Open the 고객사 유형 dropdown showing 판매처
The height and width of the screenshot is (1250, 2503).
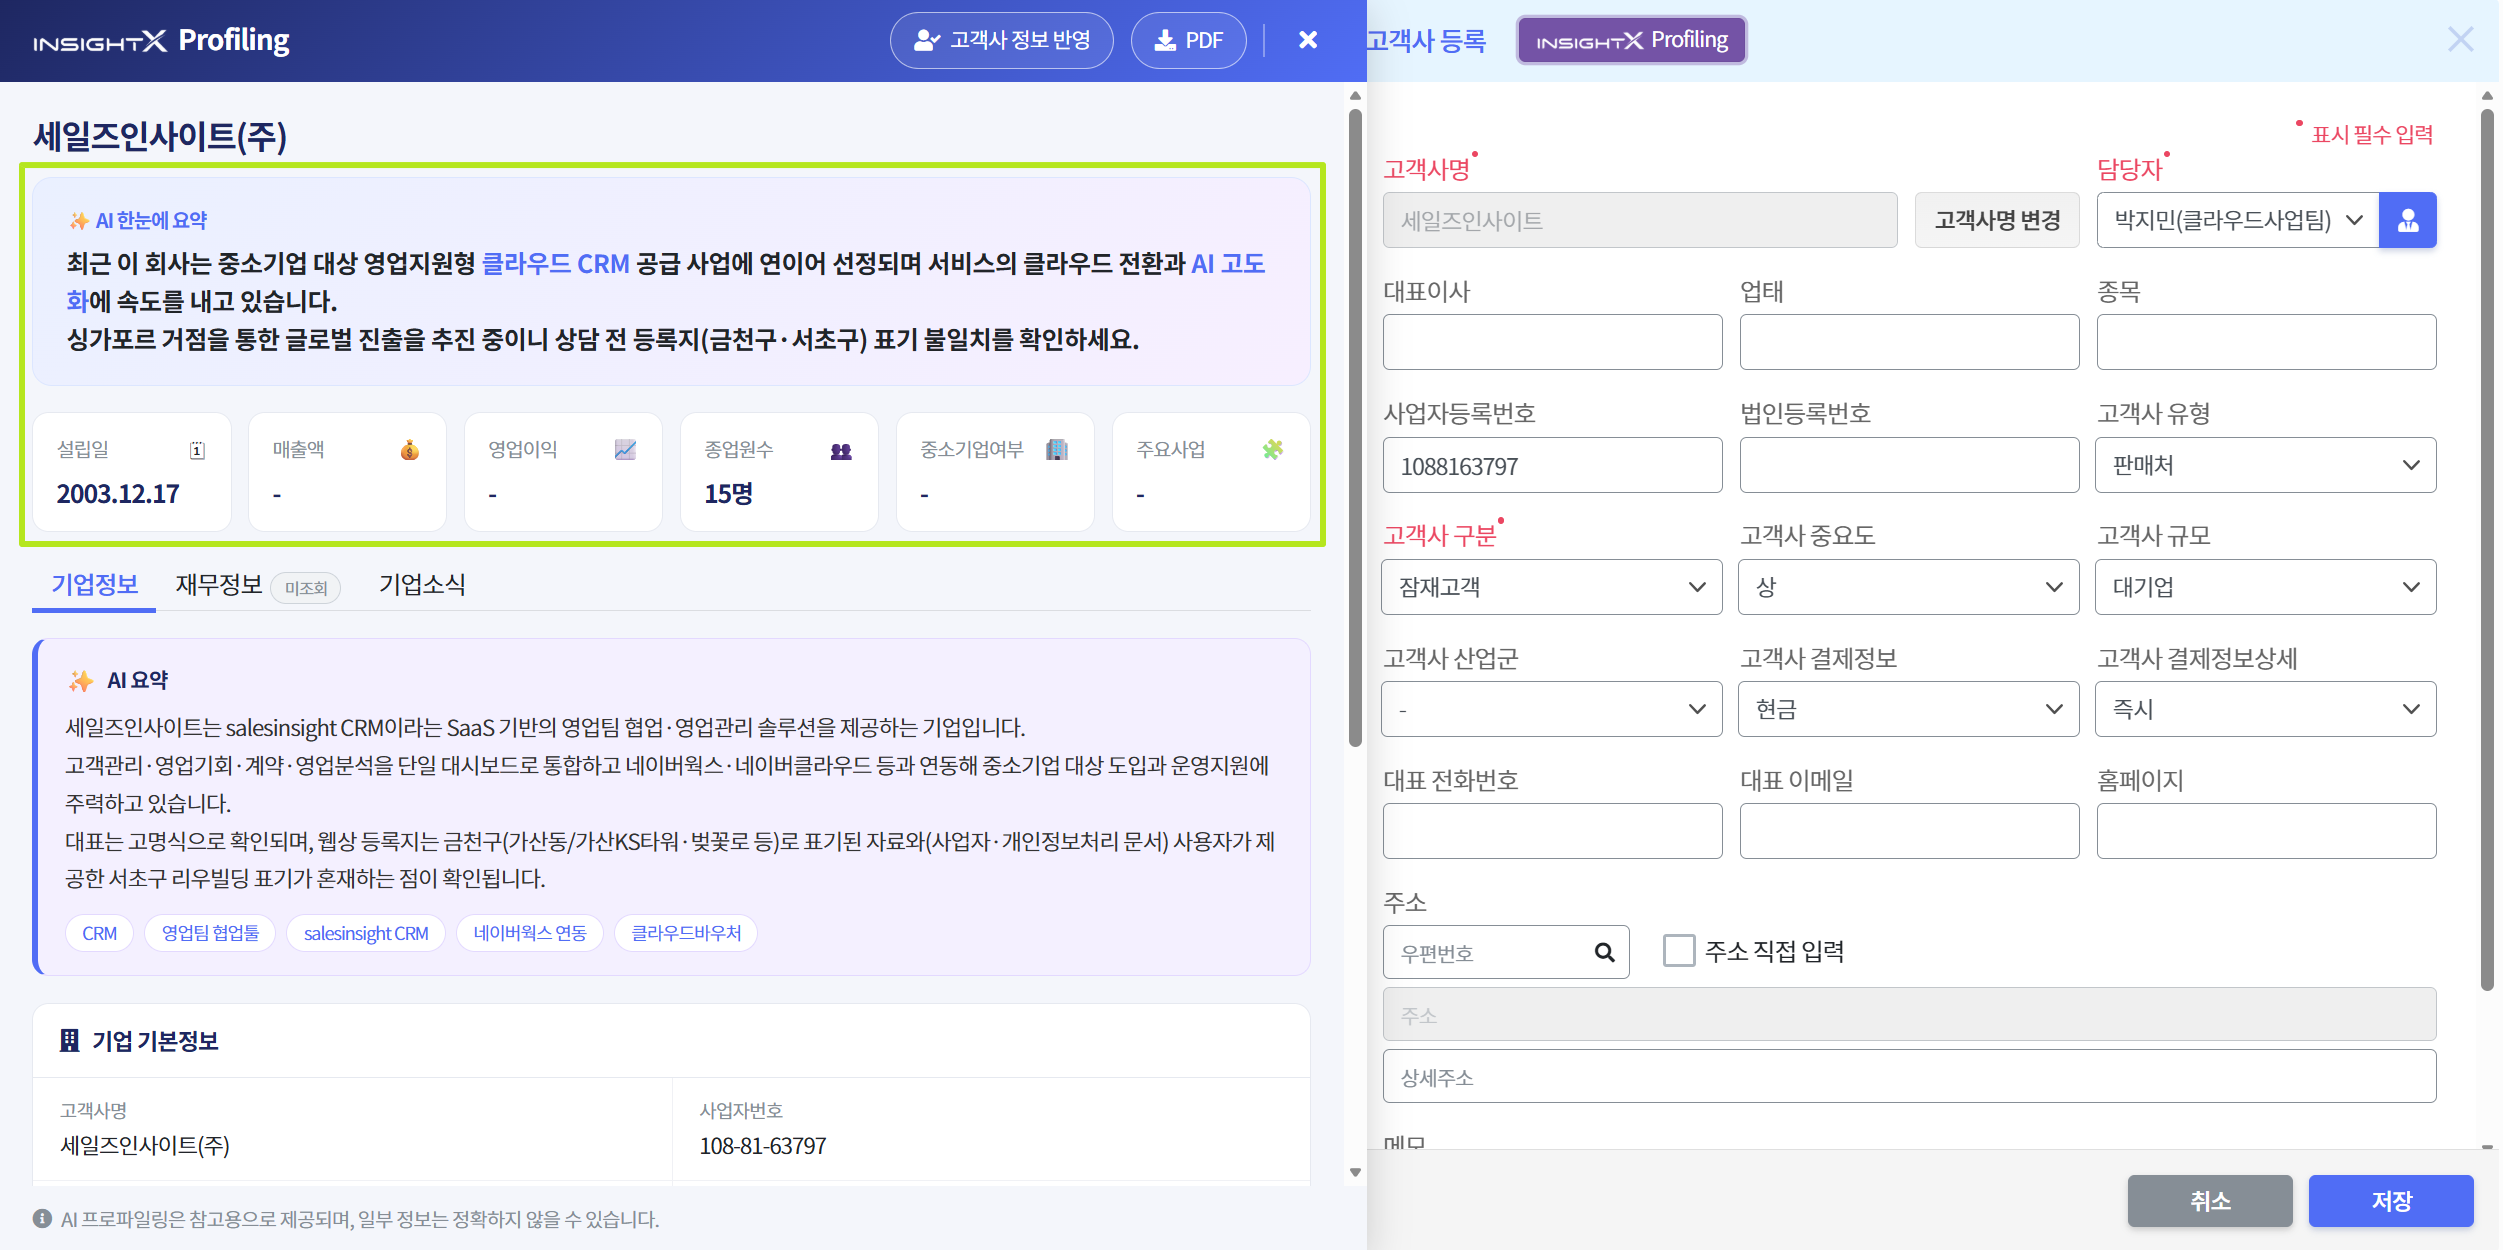click(2266, 465)
